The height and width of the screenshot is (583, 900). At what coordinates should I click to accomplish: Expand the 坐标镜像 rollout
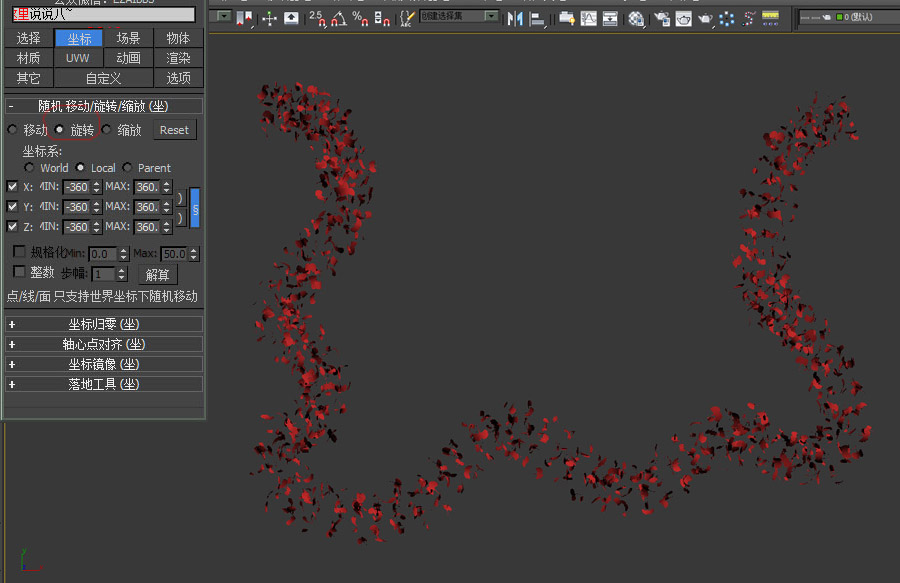coord(104,364)
